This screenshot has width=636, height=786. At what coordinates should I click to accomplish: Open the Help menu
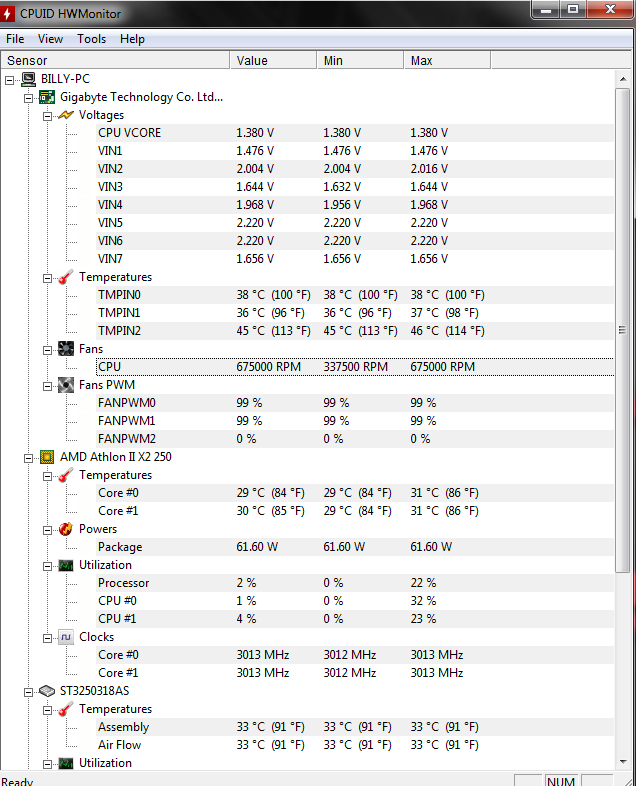[x=132, y=39]
